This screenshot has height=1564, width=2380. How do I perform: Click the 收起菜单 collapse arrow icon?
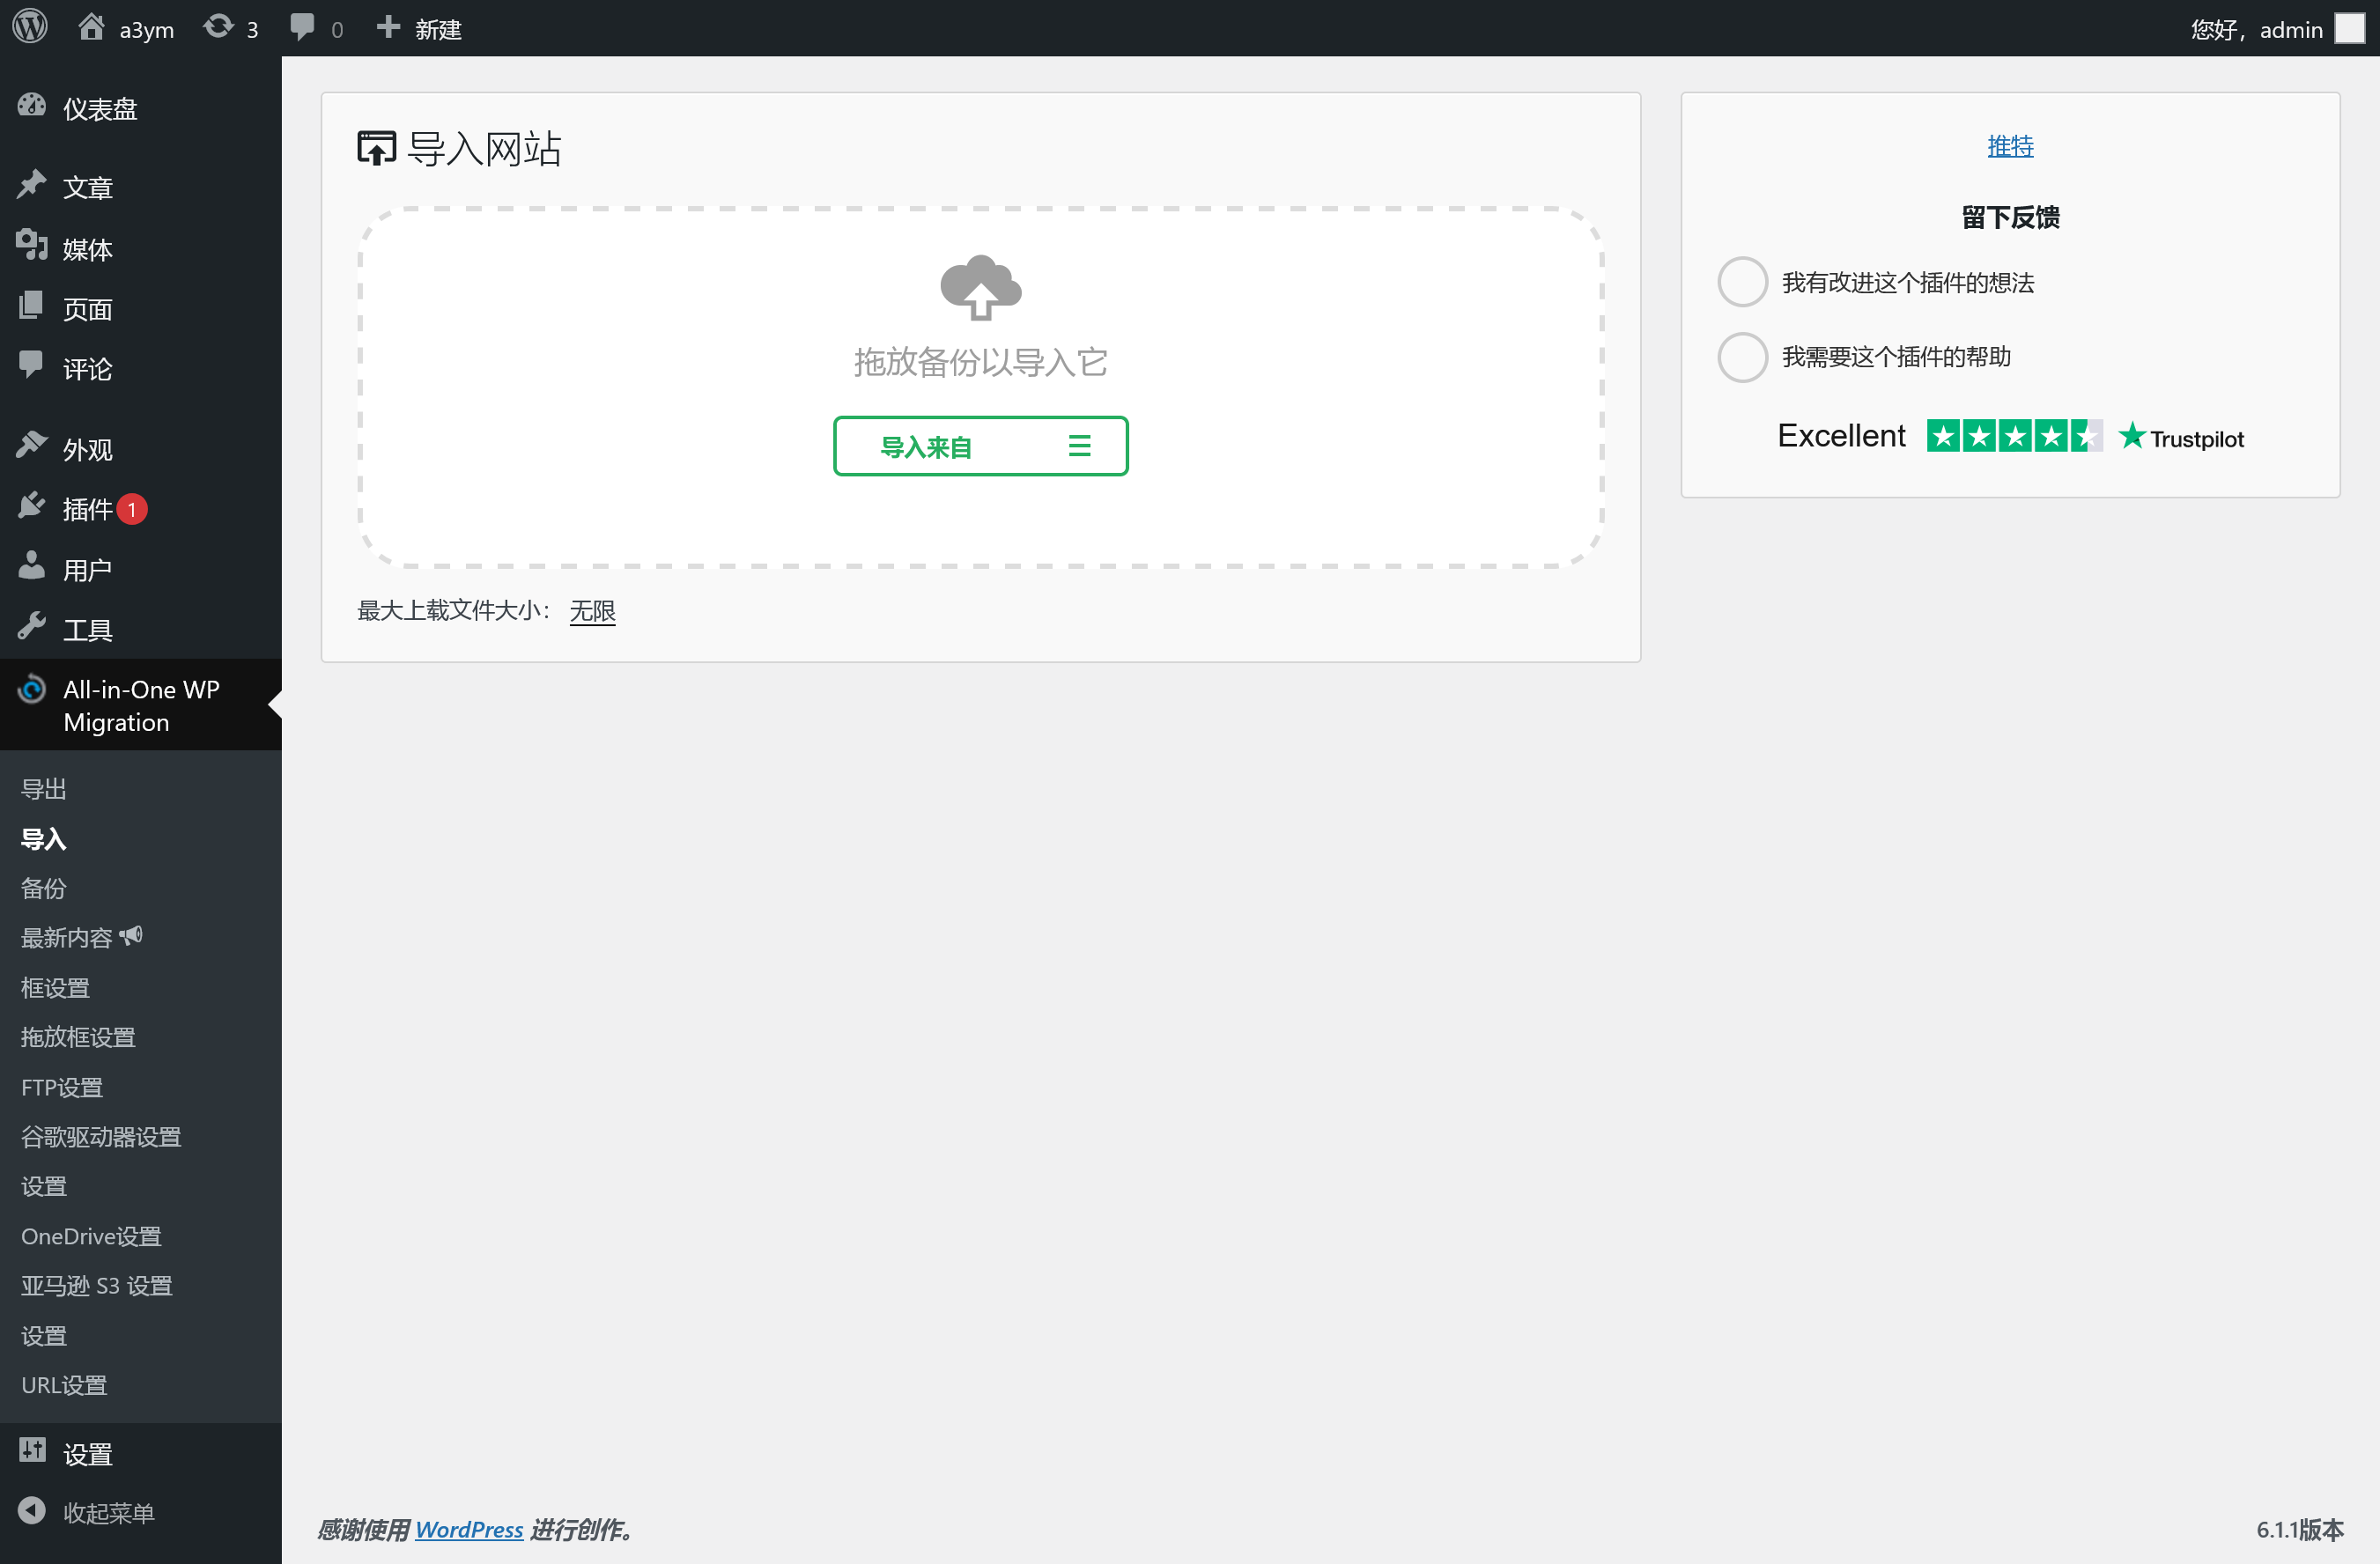pyautogui.click(x=32, y=1511)
